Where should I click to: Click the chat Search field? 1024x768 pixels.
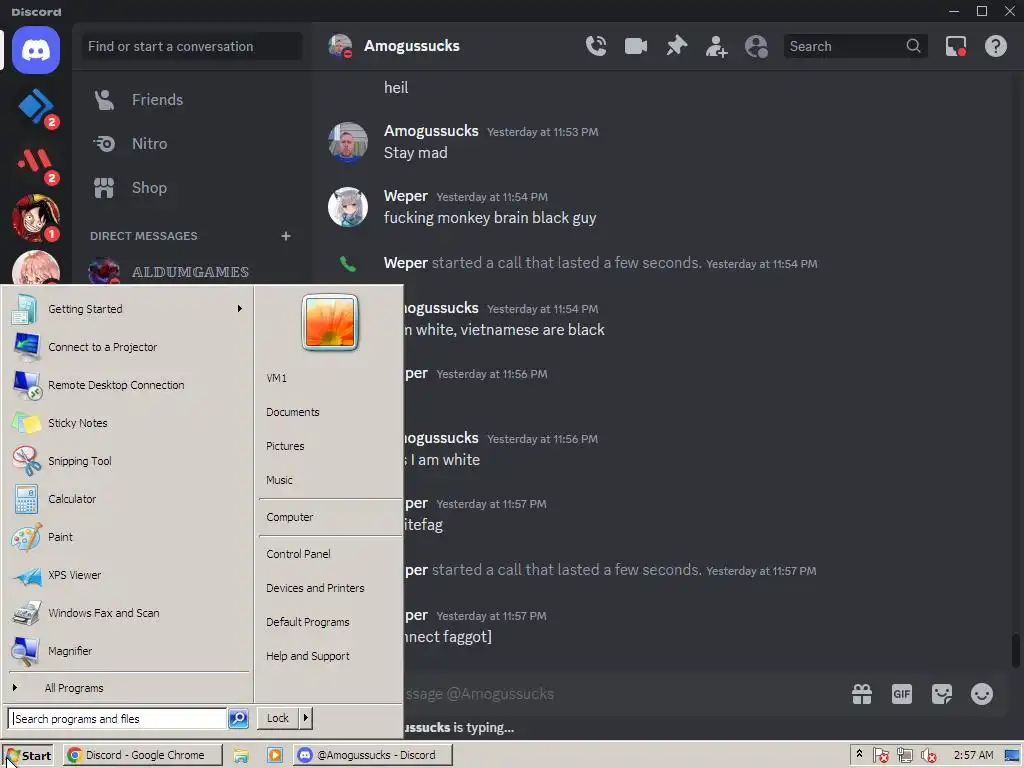856,46
